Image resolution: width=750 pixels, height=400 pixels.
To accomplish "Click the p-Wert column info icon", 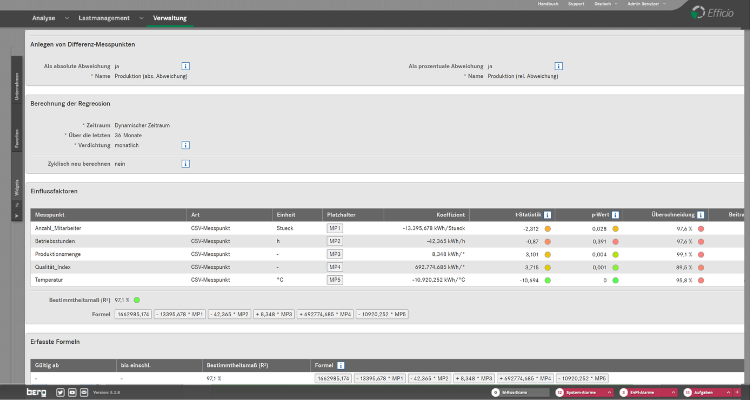I will (617, 214).
